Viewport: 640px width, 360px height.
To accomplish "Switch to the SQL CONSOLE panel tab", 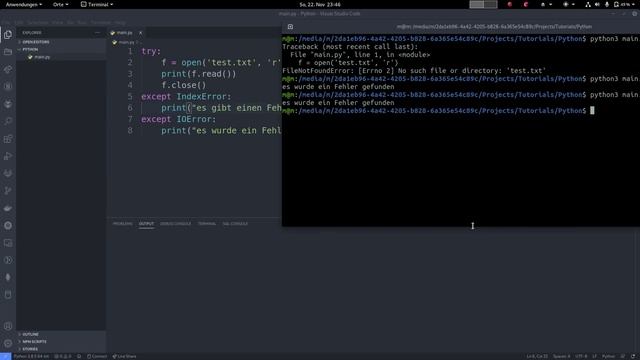I will 235,224.
